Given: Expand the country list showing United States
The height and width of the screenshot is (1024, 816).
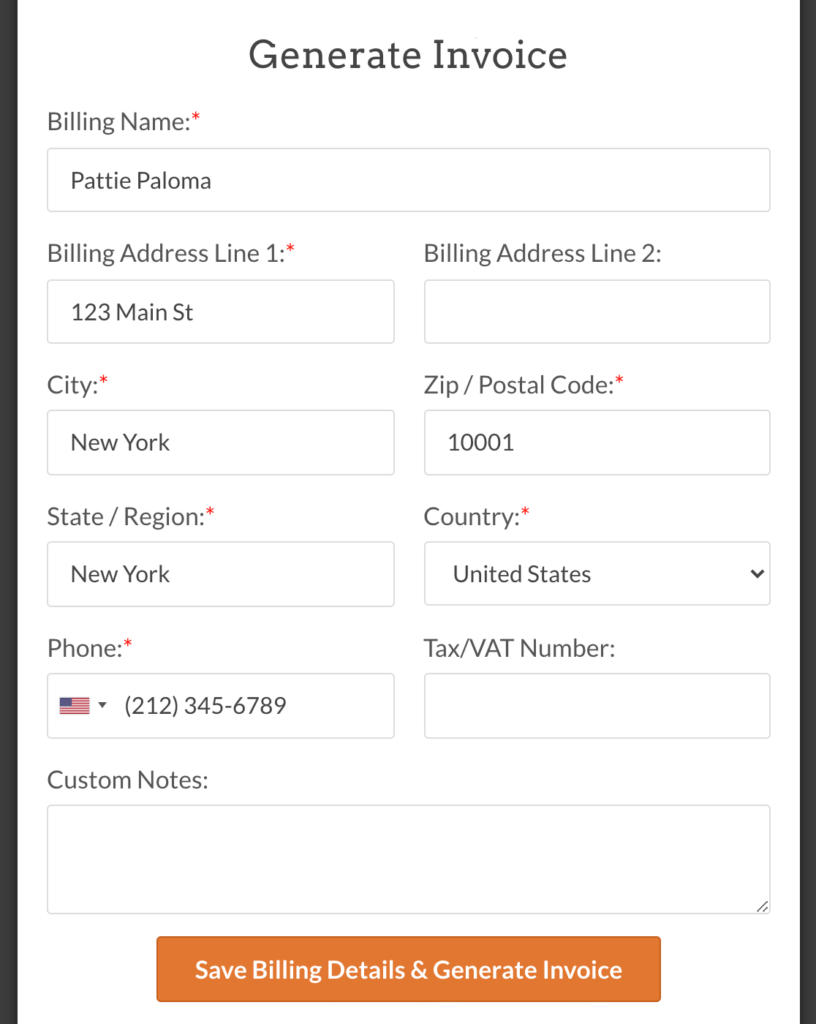Looking at the screenshot, I should pyautogui.click(x=596, y=574).
